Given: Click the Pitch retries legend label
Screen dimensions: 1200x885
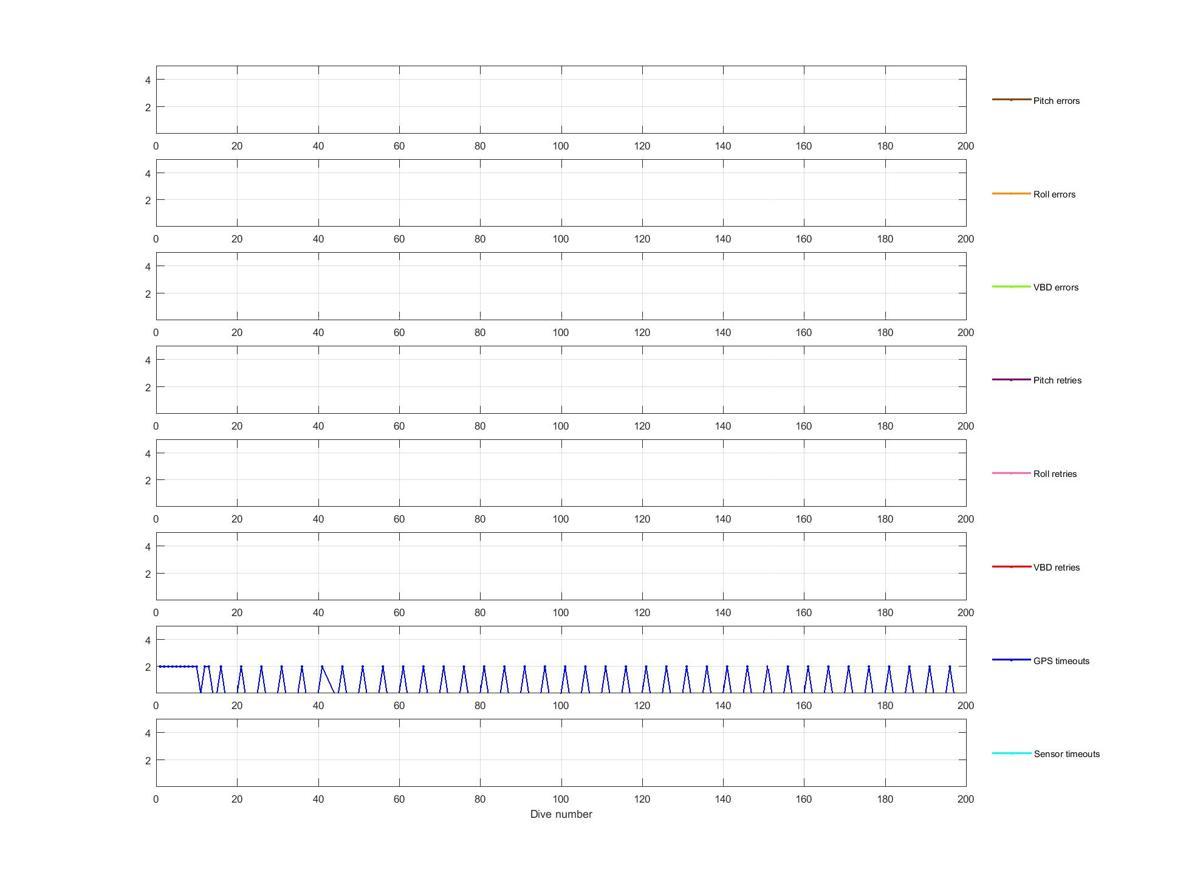Looking at the screenshot, I should [1057, 380].
